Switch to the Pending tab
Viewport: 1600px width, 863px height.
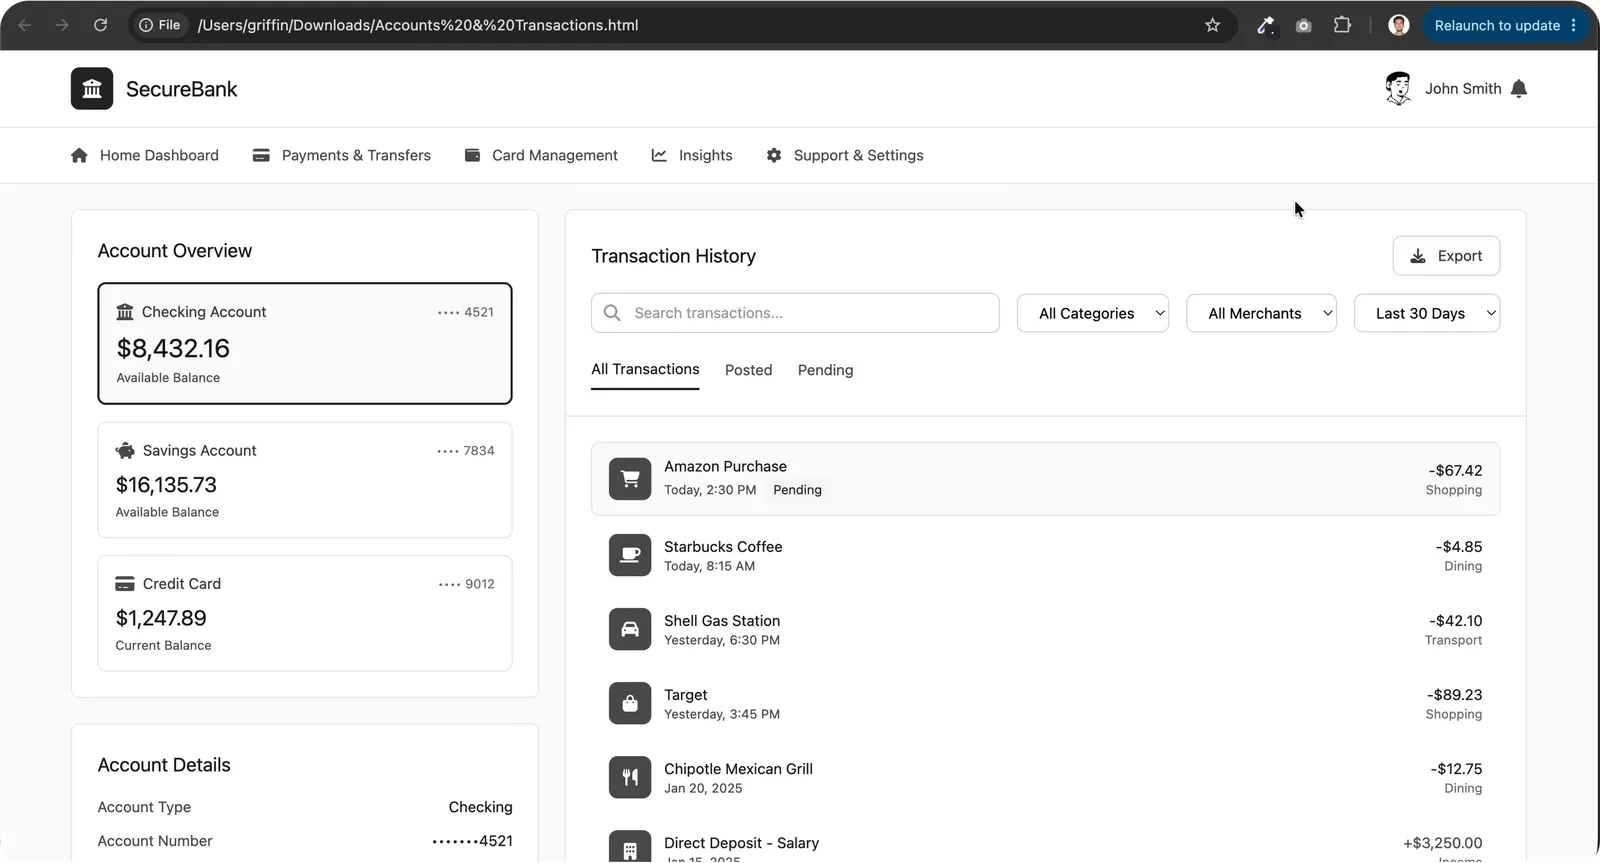coord(826,370)
